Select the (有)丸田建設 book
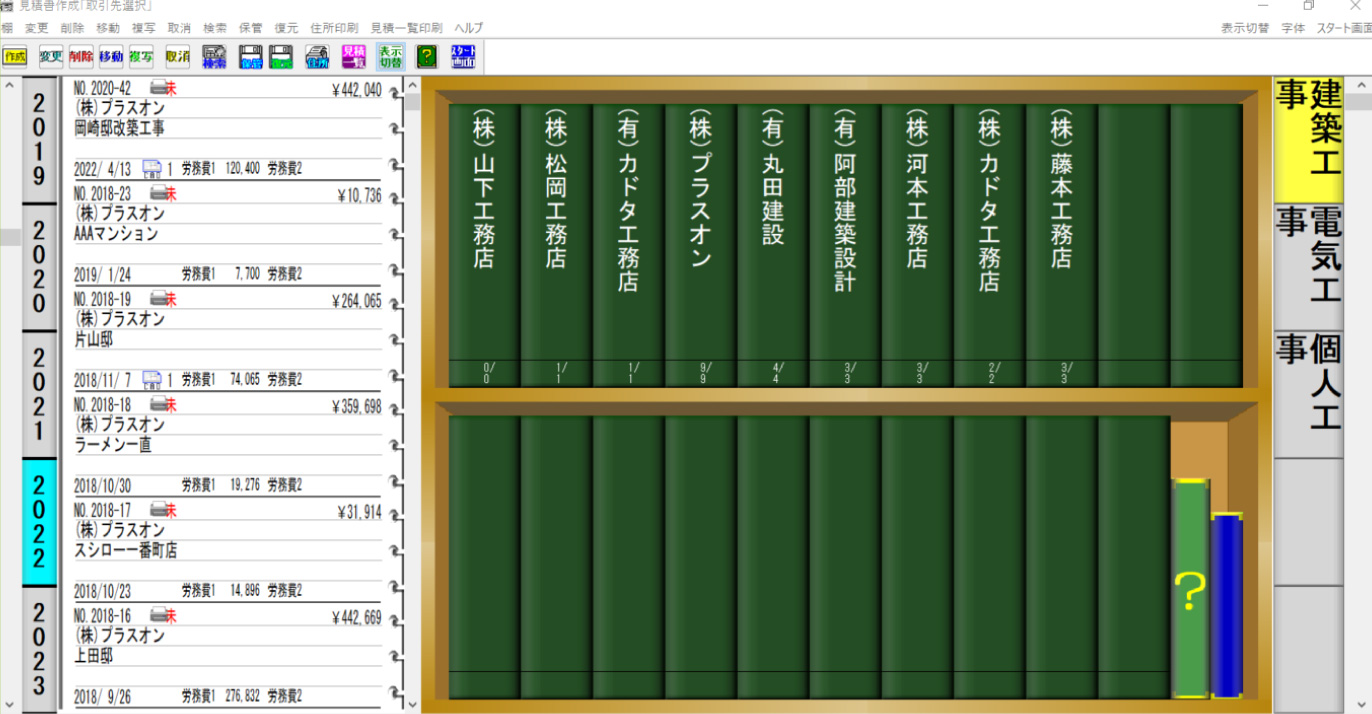Viewport: 1372px width, 714px height. click(772, 245)
